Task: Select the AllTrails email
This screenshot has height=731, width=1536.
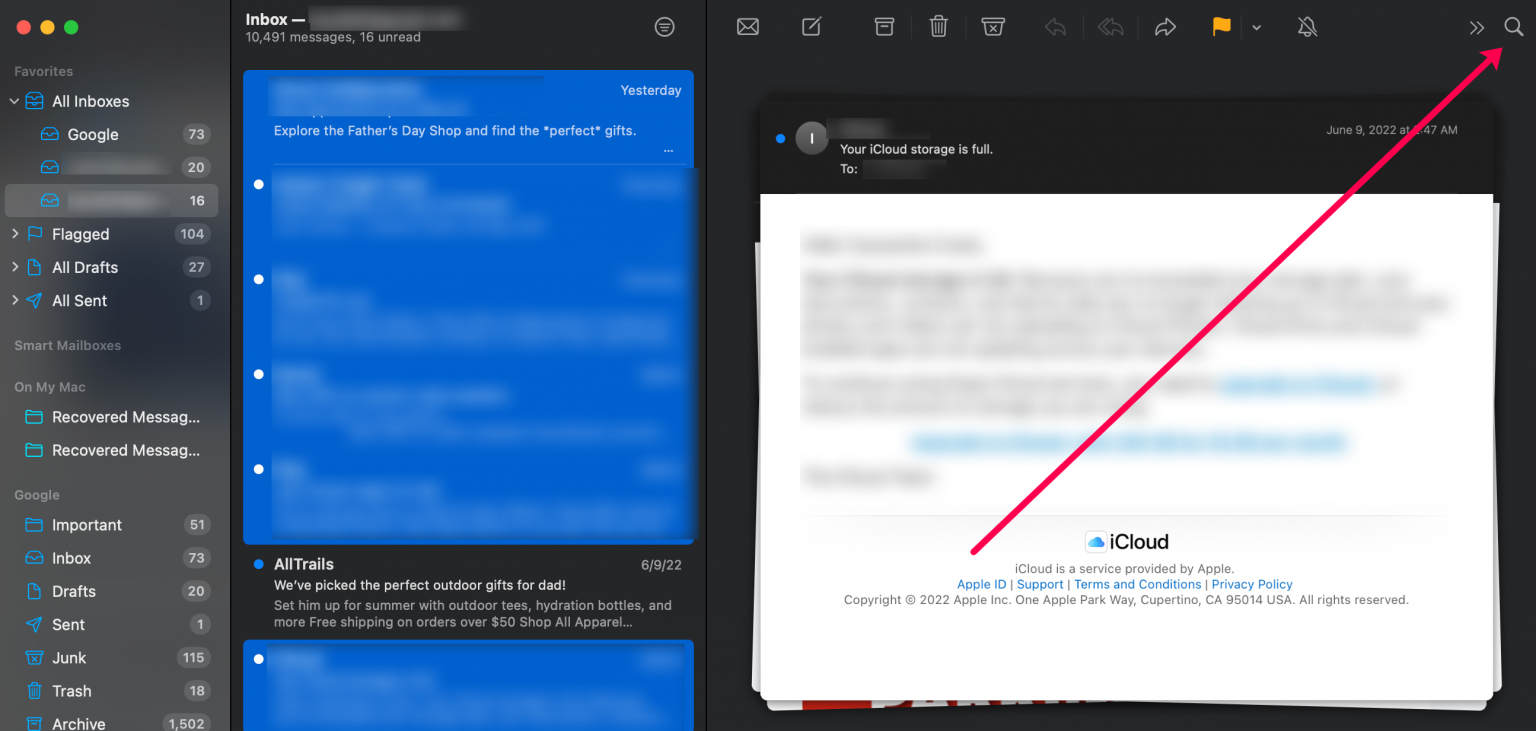Action: click(x=468, y=590)
